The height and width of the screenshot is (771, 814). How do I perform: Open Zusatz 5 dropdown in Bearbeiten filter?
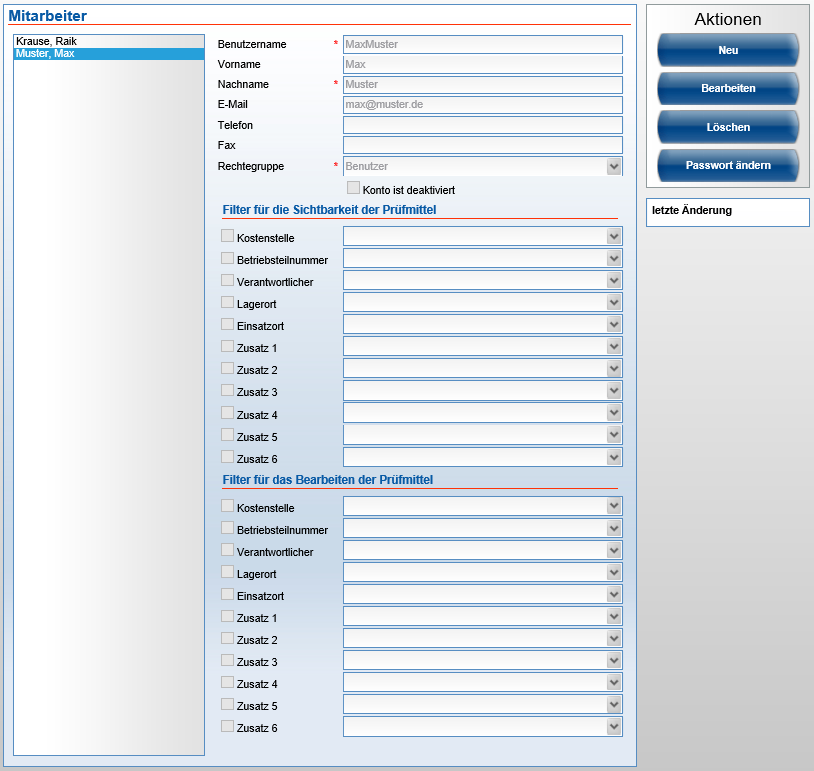[x=483, y=705]
